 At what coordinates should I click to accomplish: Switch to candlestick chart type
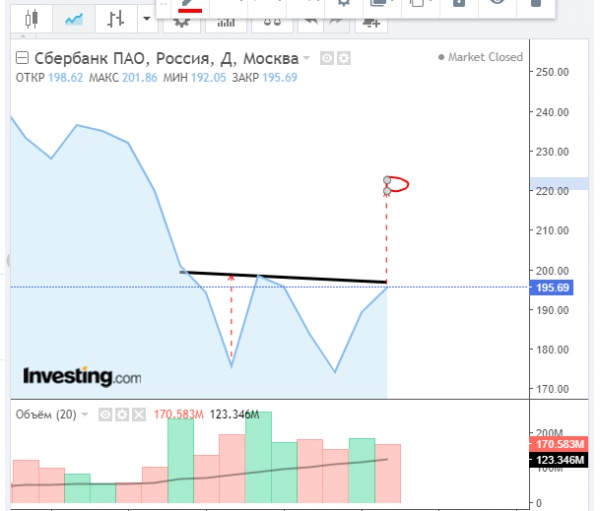tap(31, 19)
